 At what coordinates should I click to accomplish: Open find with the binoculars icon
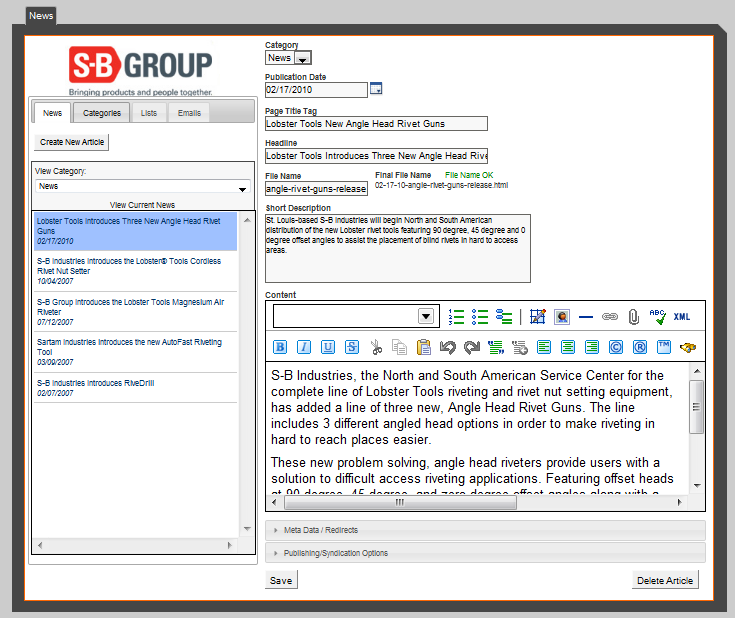pos(688,347)
